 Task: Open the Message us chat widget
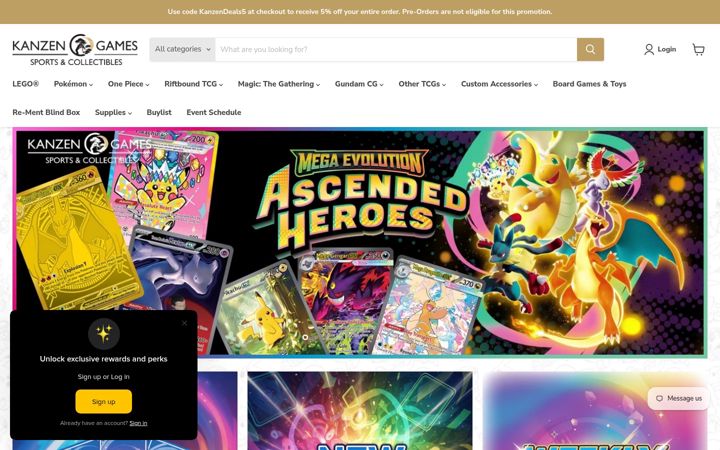679,398
